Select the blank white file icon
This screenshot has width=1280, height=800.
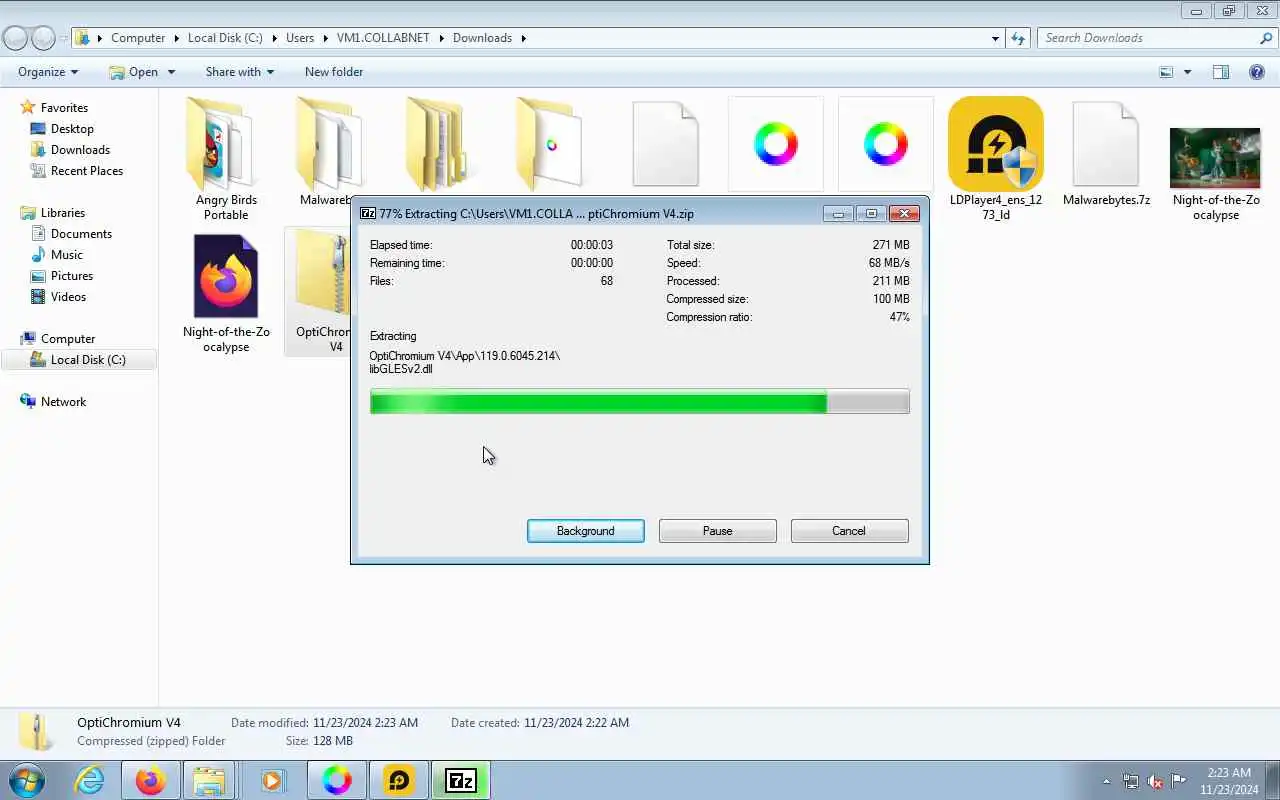tap(666, 145)
